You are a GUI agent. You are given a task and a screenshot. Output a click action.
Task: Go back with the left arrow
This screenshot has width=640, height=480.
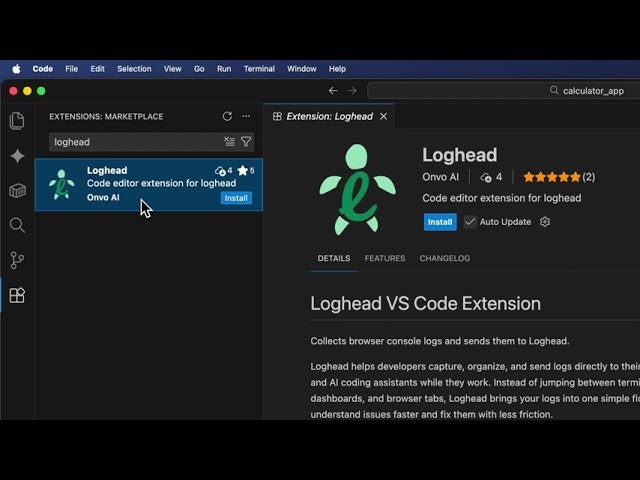tap(333, 91)
